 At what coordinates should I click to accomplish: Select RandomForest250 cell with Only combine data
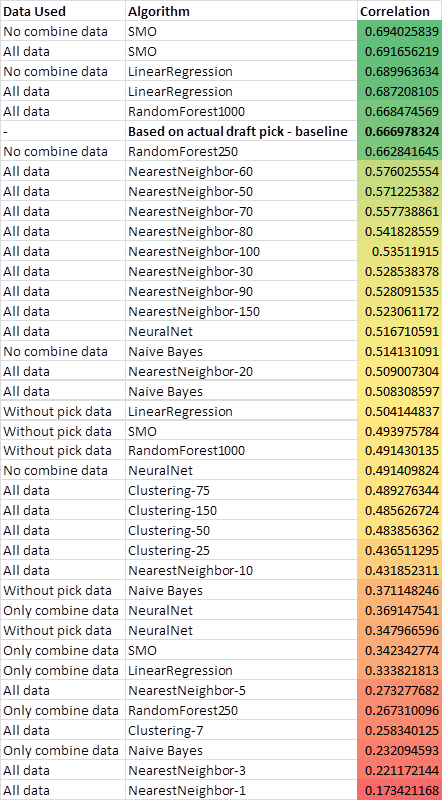pyautogui.click(x=241, y=711)
